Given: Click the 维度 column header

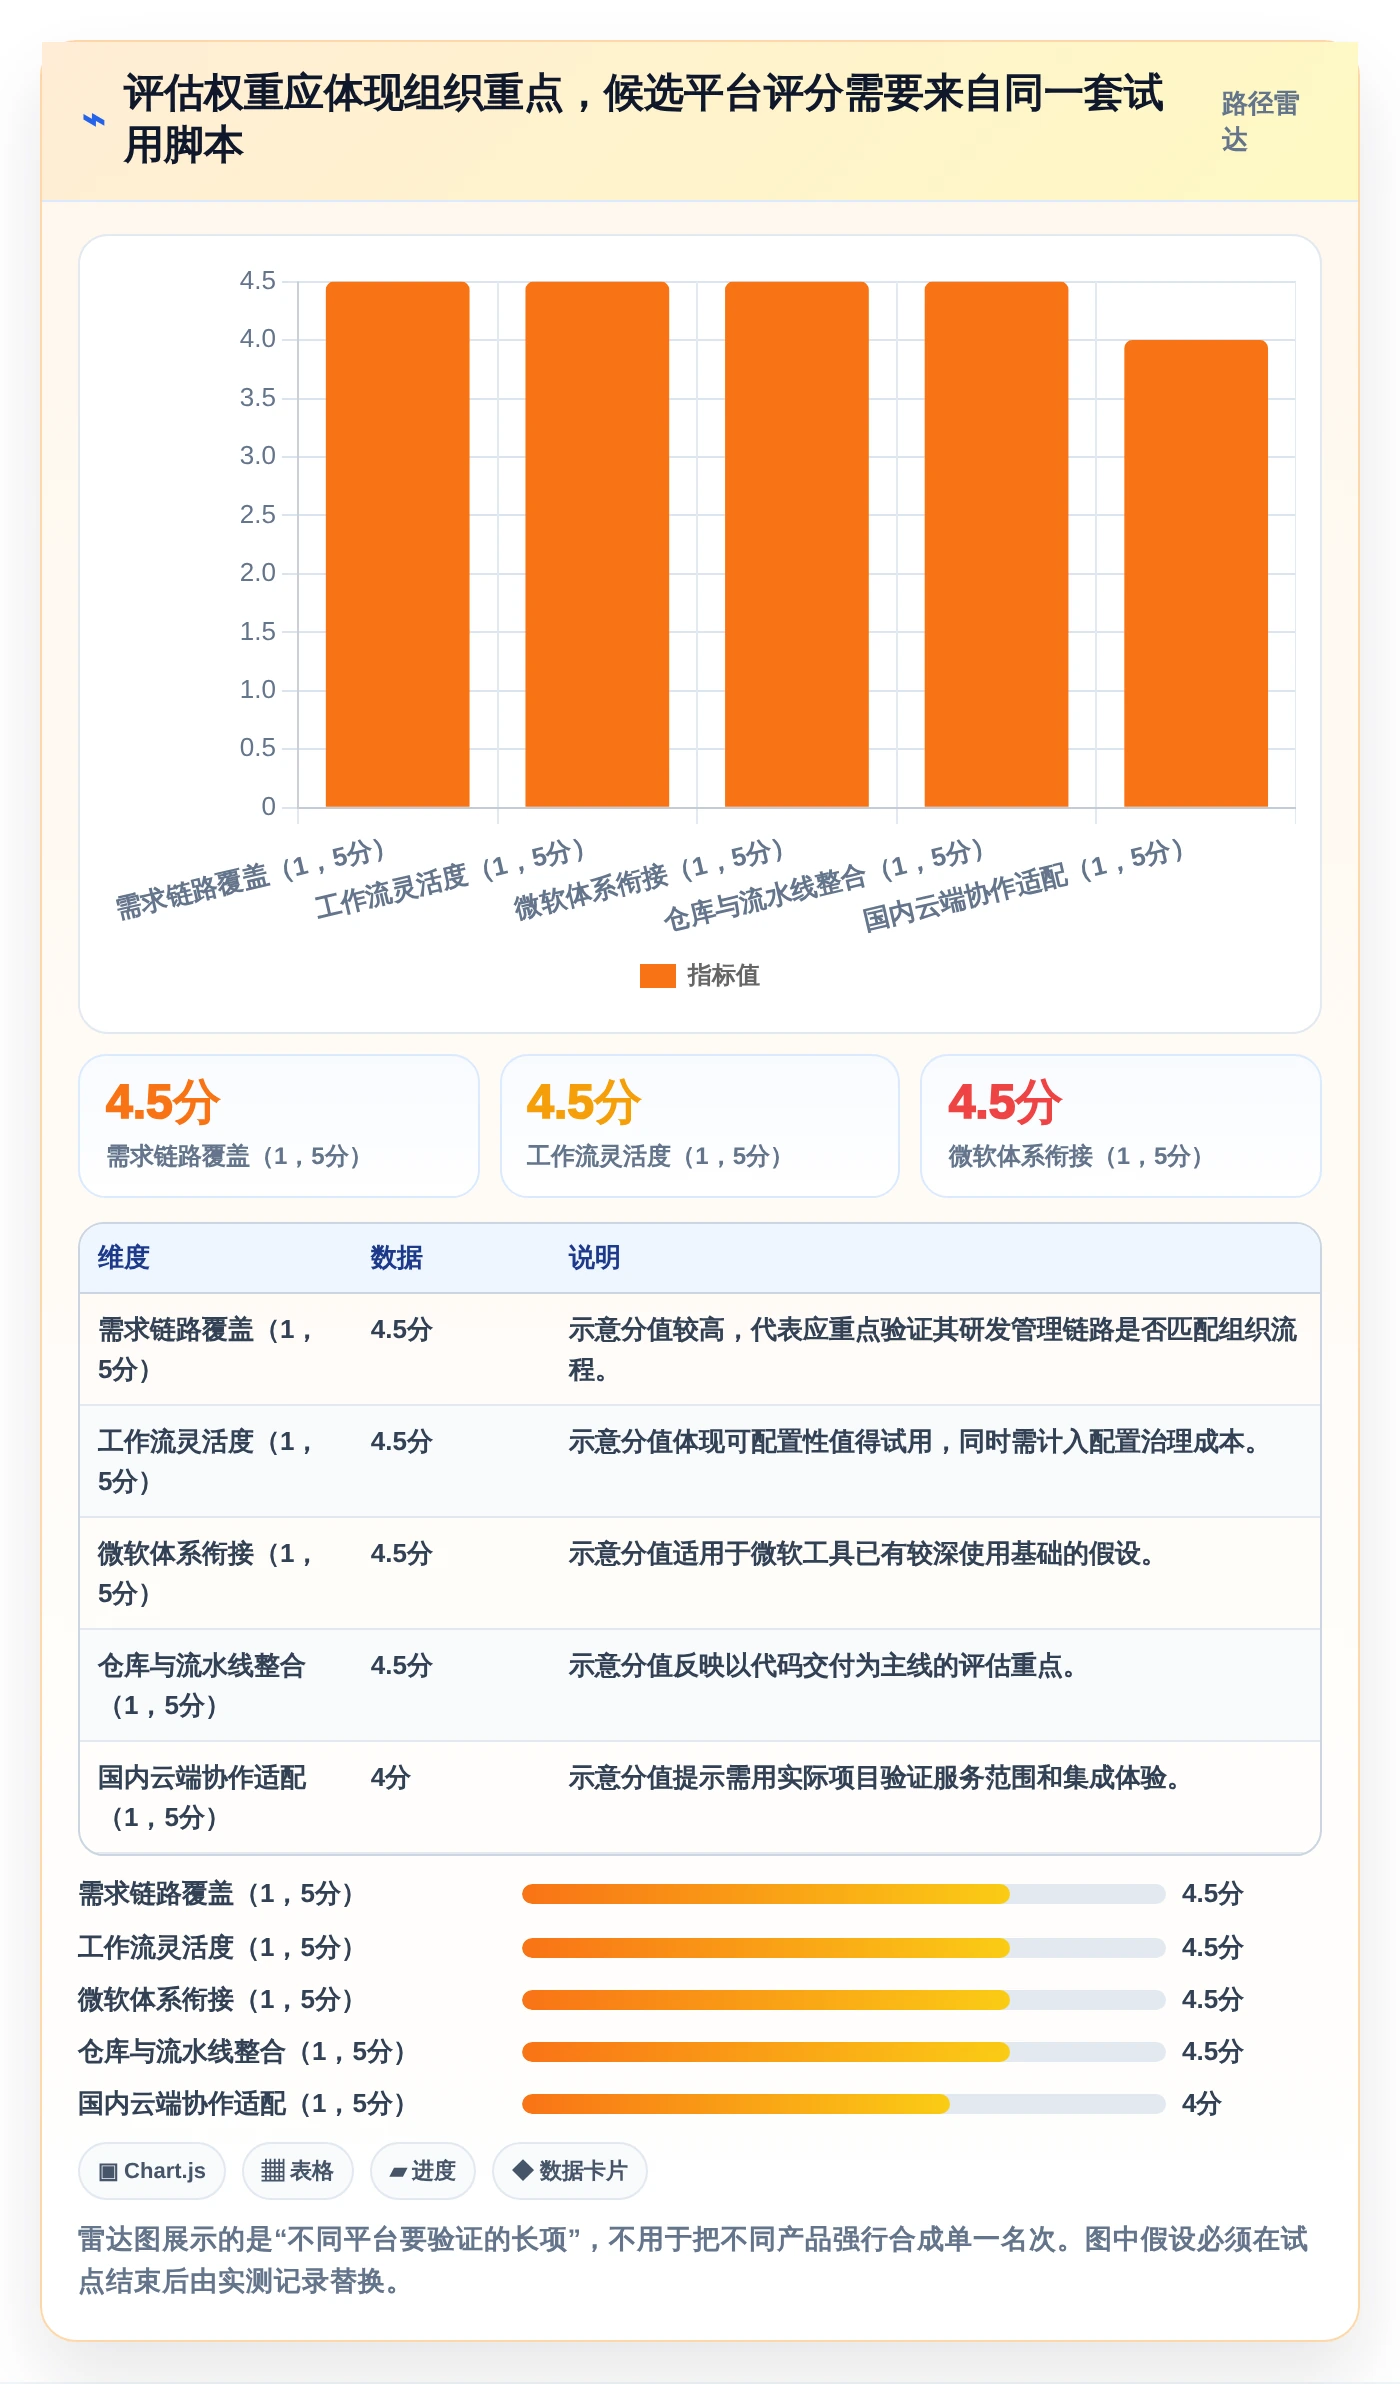Looking at the screenshot, I should click(124, 1258).
